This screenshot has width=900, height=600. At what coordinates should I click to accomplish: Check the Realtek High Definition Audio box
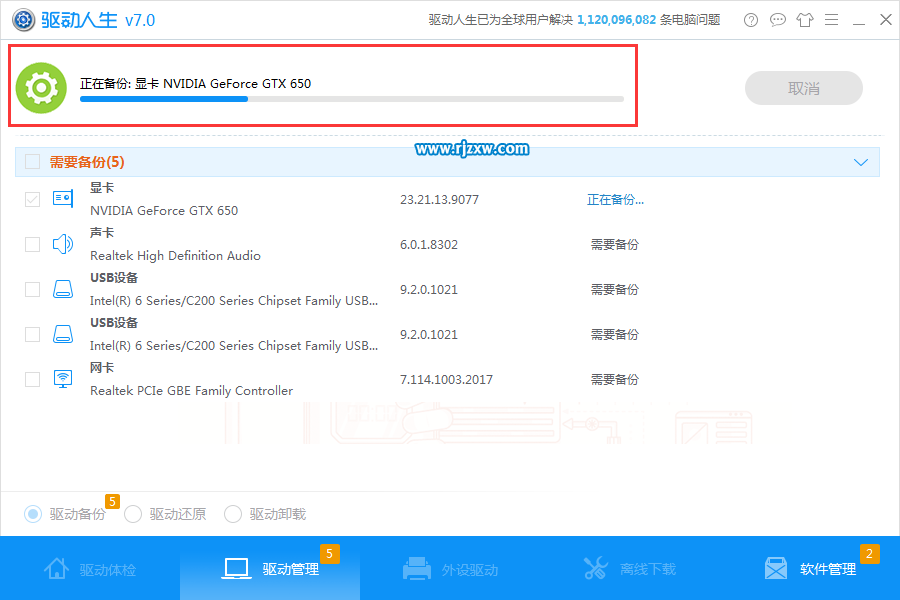pyautogui.click(x=33, y=245)
